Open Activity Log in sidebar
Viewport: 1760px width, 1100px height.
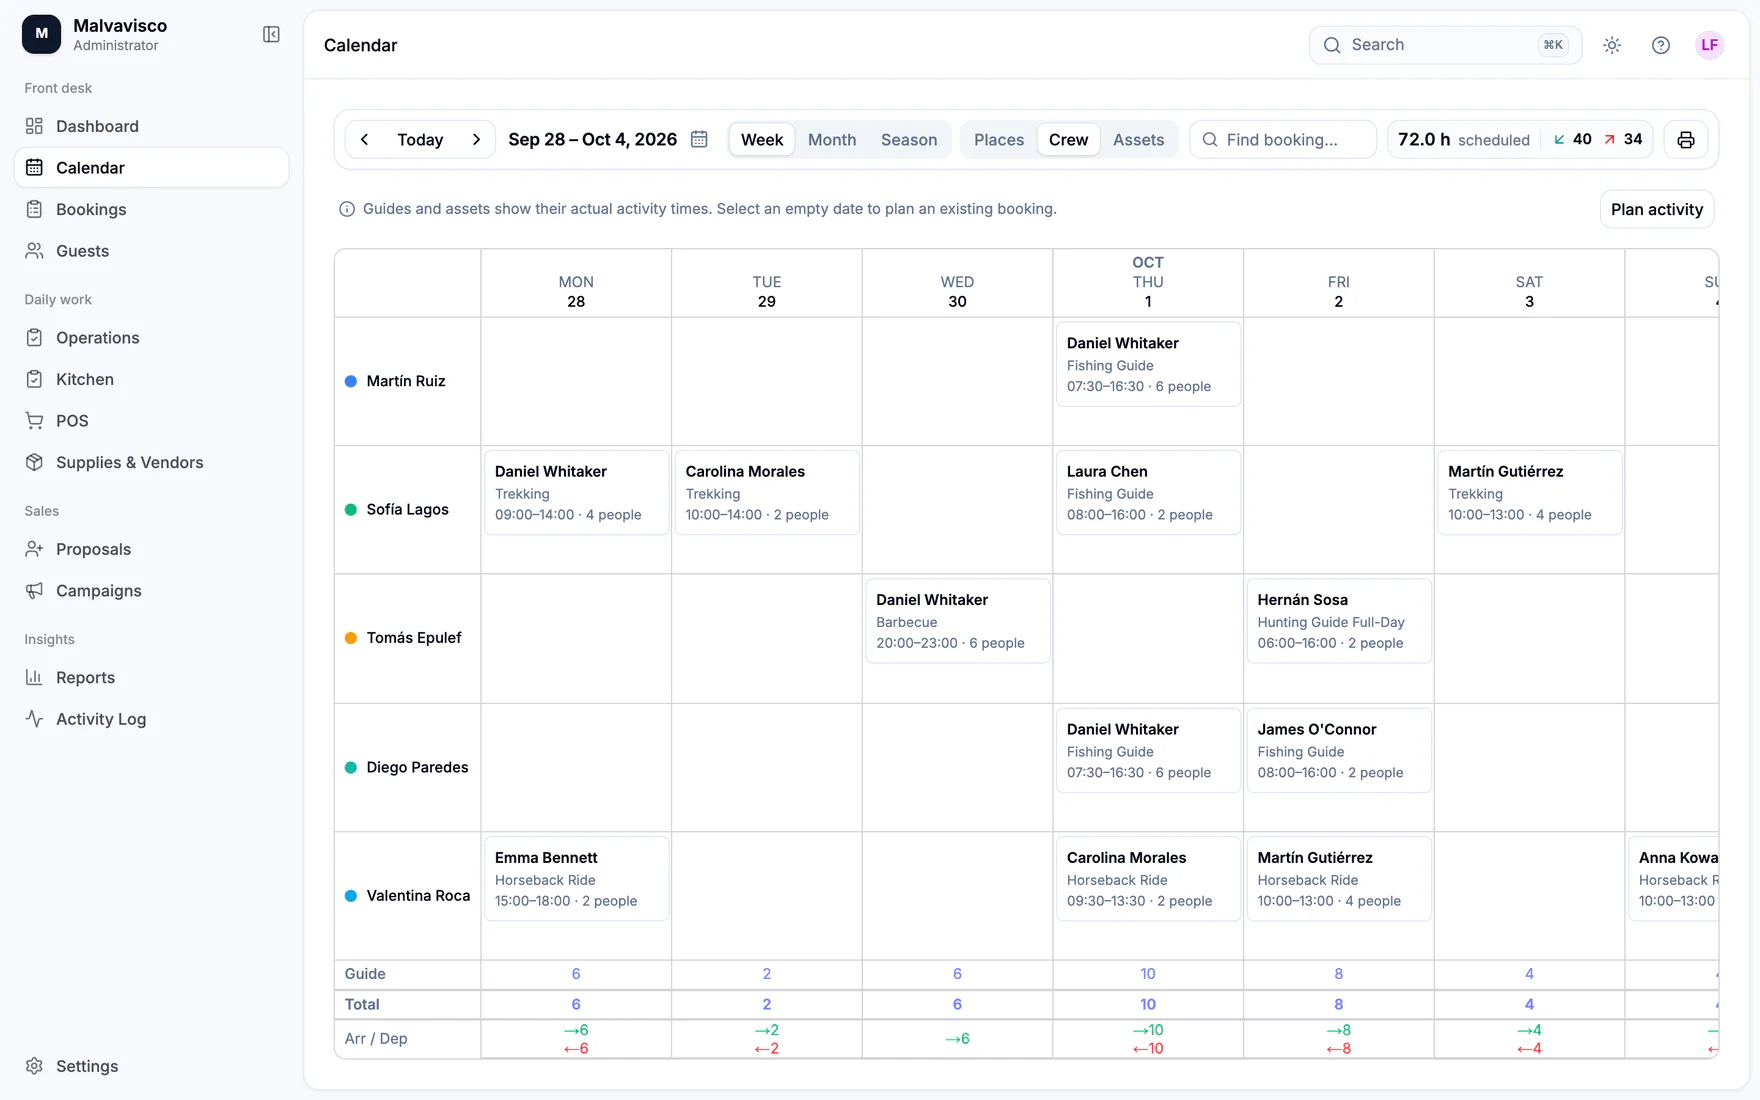click(x=151, y=719)
